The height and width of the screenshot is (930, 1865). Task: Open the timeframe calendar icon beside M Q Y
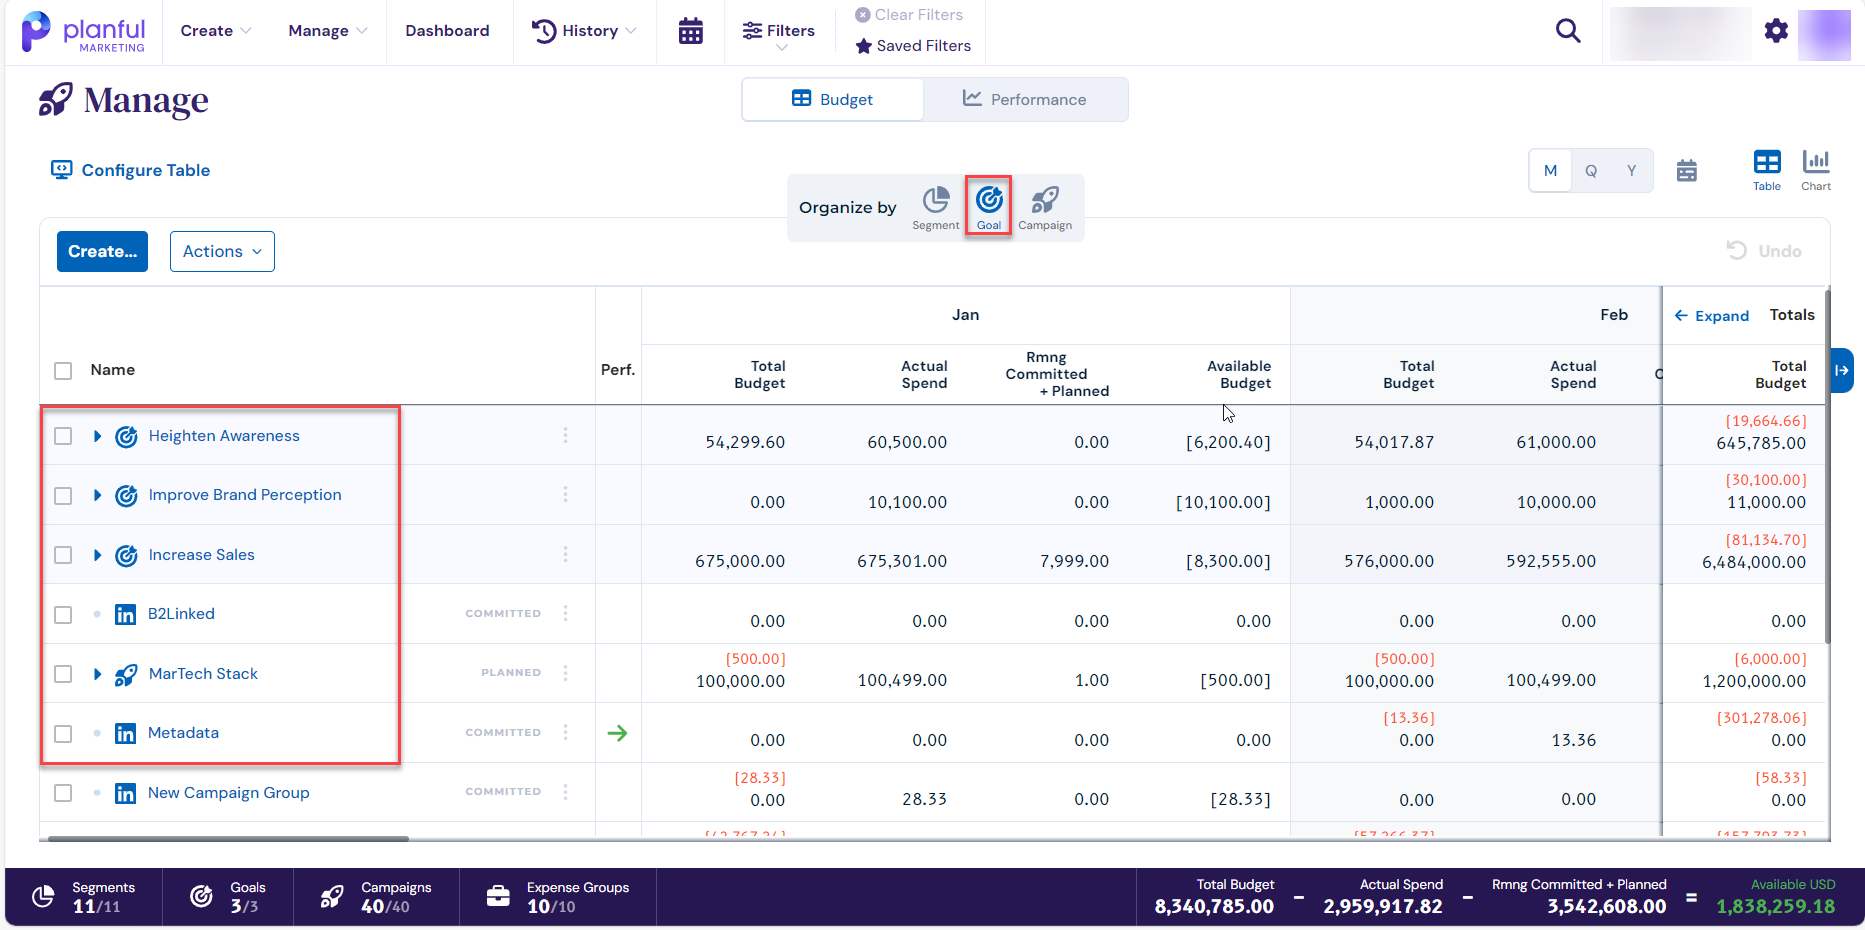tap(1687, 171)
